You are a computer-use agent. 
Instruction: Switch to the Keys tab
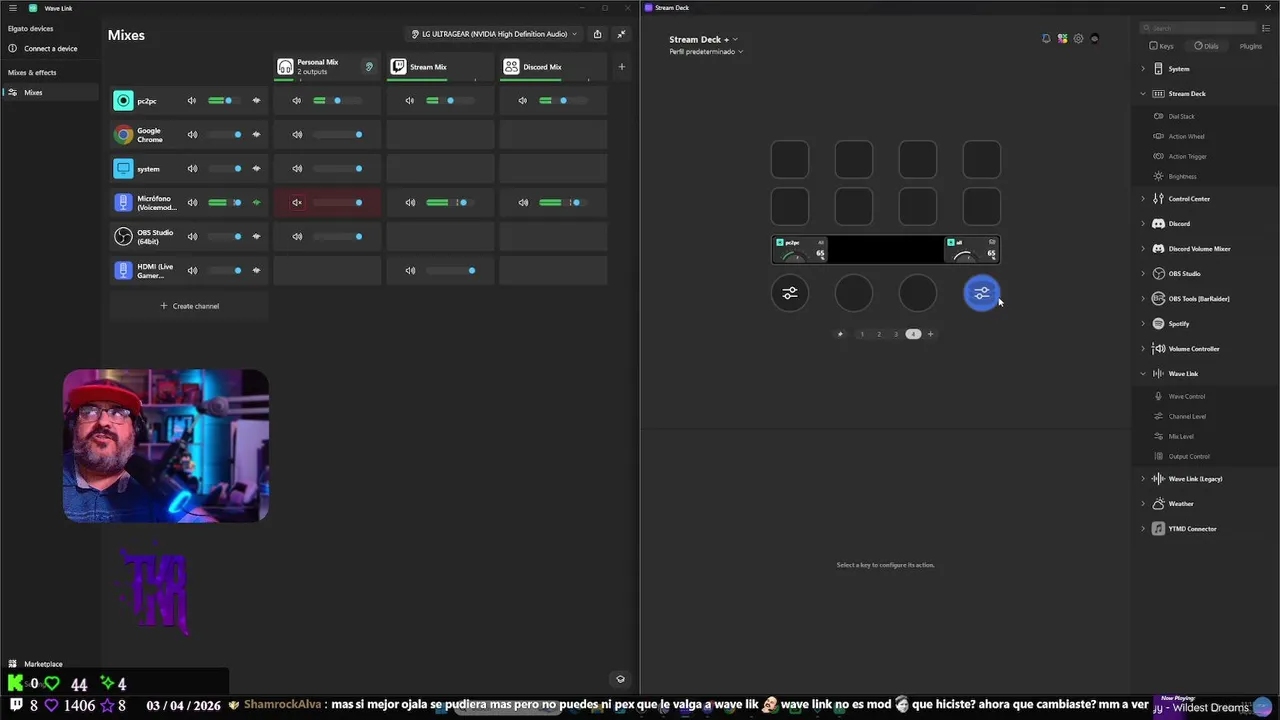point(1162,46)
